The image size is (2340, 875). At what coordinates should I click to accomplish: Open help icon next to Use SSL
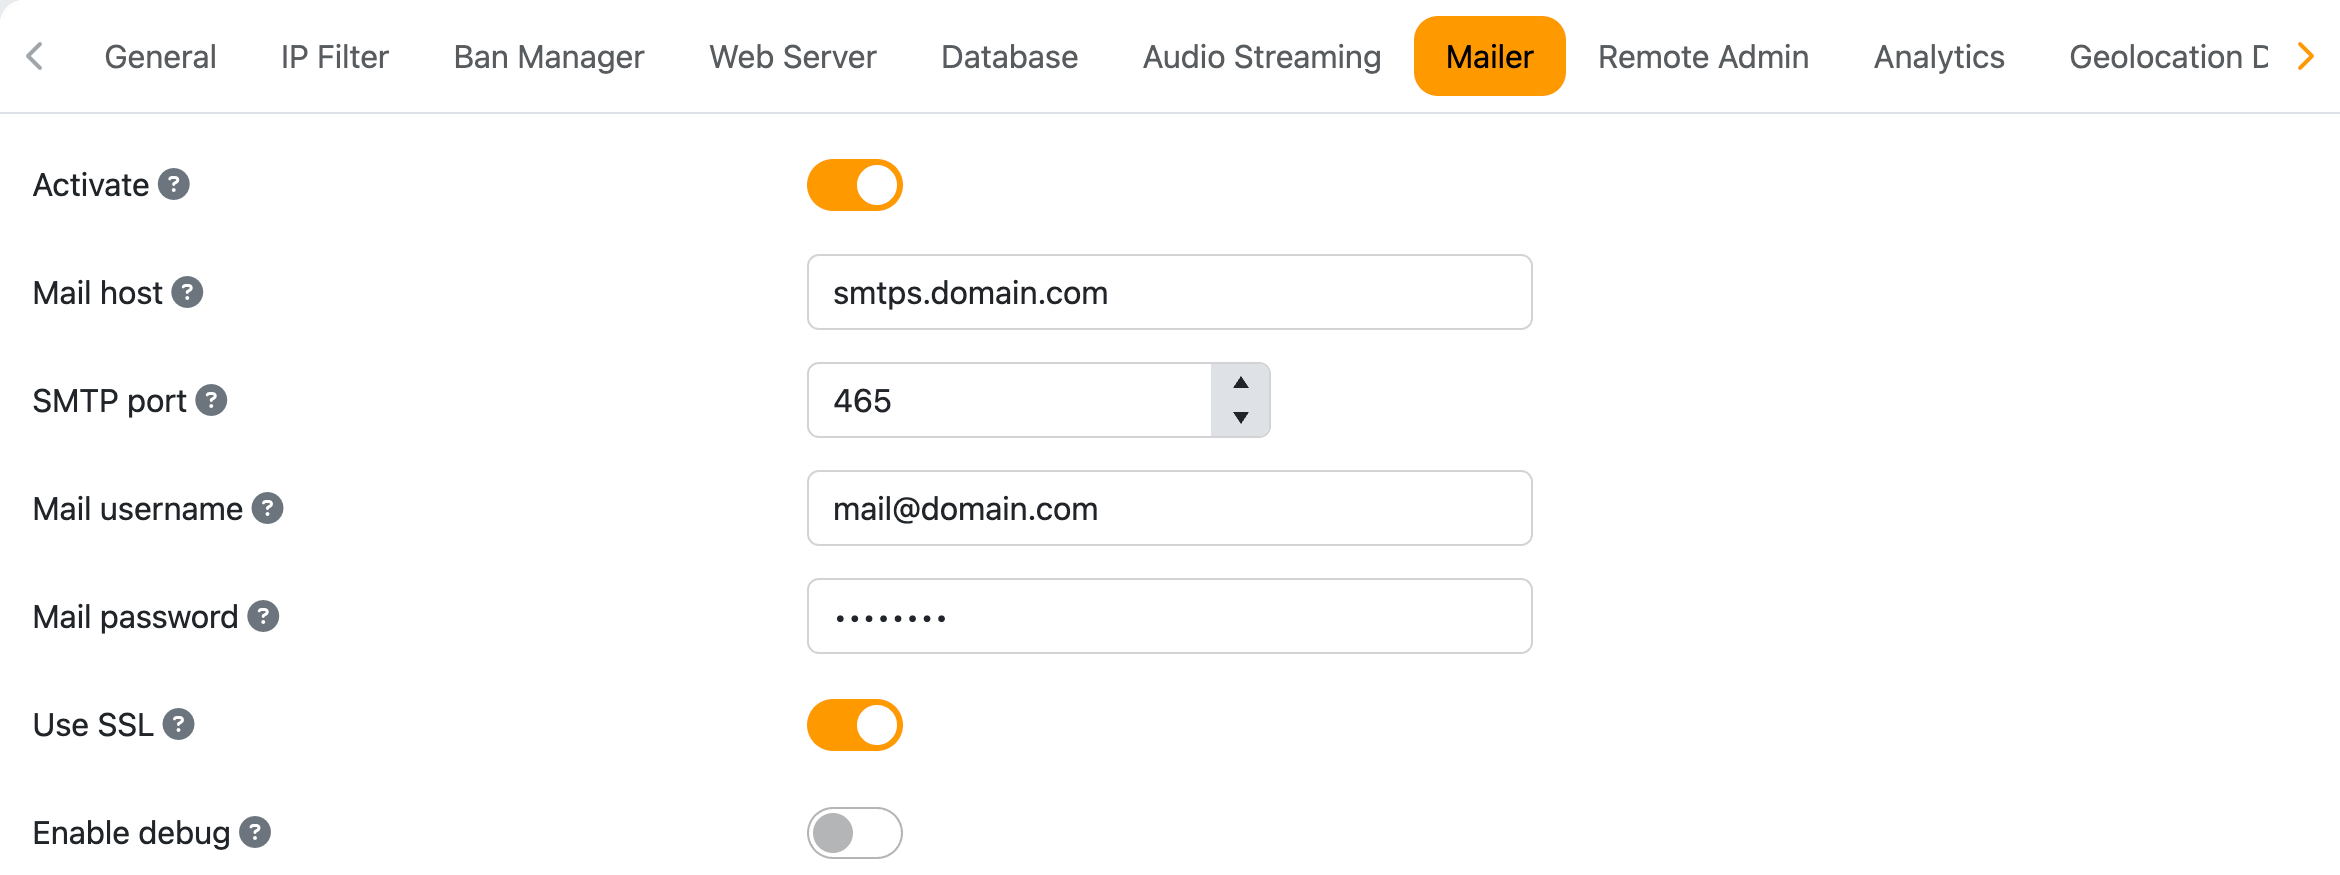click(x=178, y=724)
